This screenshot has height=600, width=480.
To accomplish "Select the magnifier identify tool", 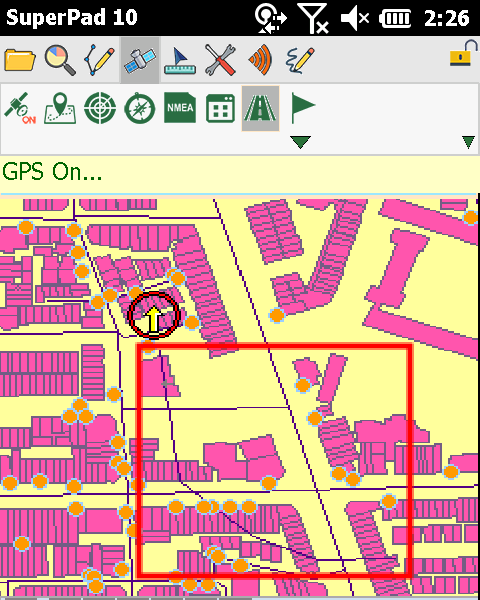I will tap(60, 60).
